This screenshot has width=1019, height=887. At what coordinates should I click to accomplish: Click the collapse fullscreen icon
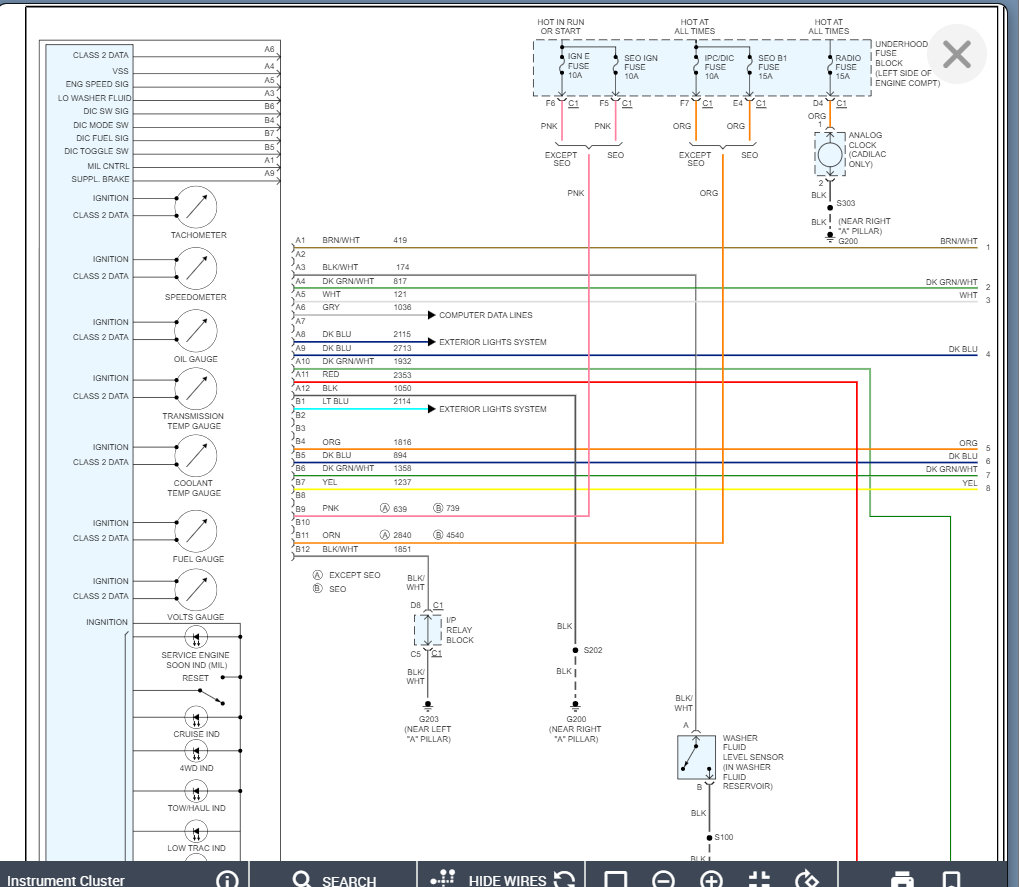[759, 880]
